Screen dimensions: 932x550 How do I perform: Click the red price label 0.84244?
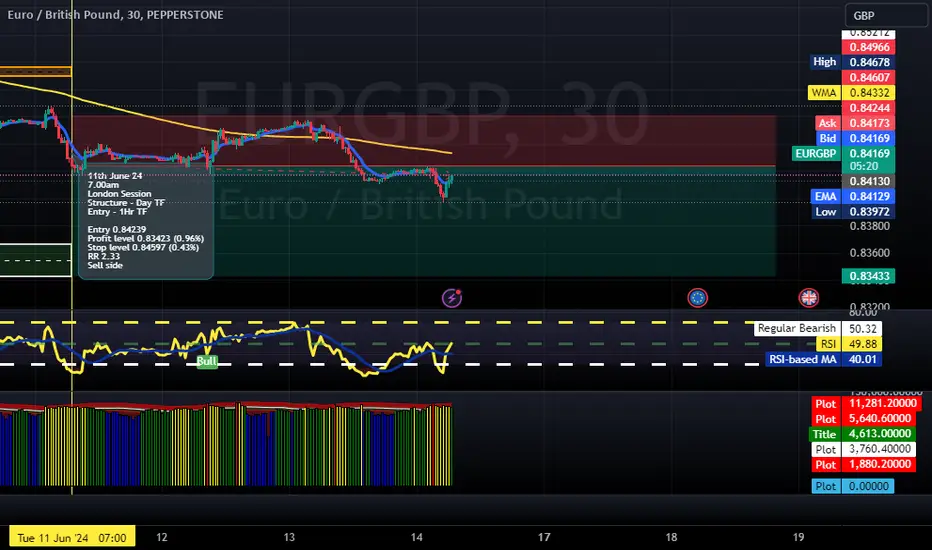[868, 108]
